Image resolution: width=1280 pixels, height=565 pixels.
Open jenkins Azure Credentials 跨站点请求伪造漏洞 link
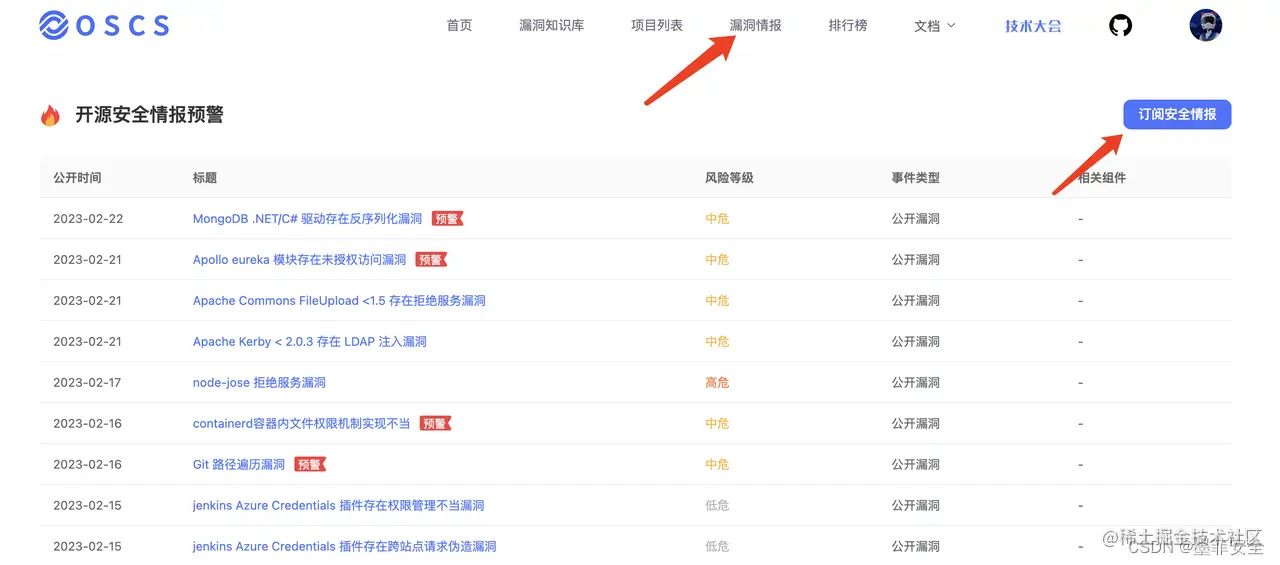[345, 546]
